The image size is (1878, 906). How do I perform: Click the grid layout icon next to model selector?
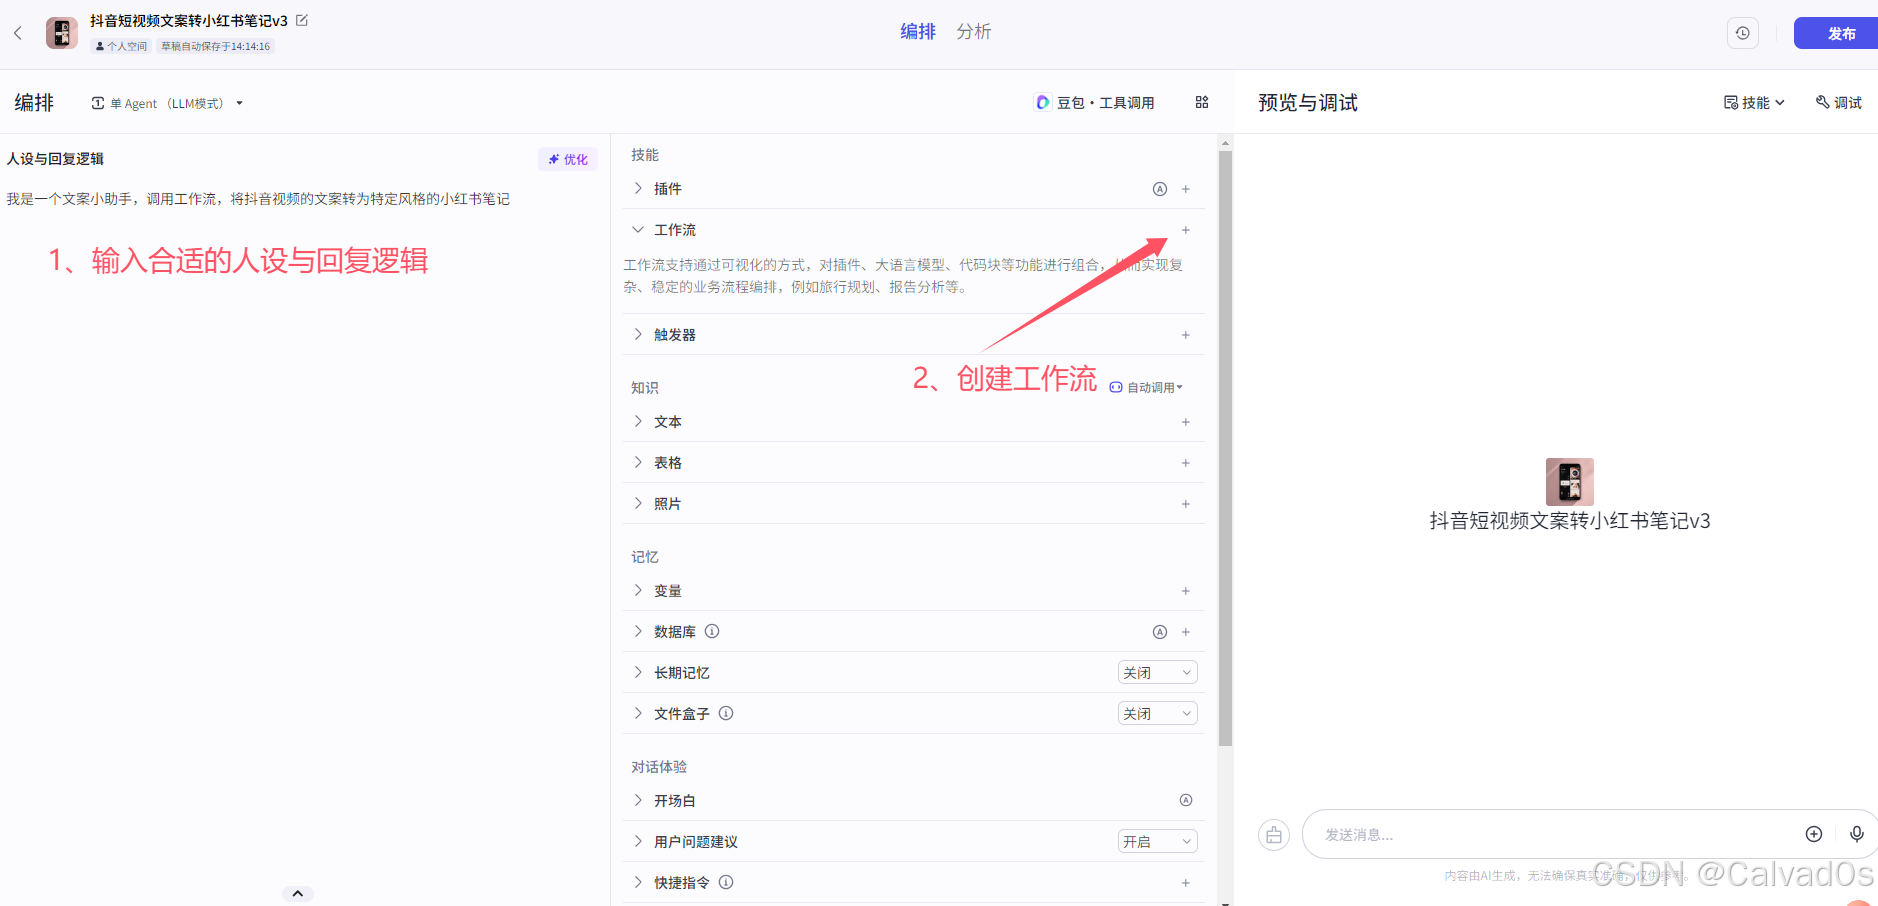(x=1202, y=102)
